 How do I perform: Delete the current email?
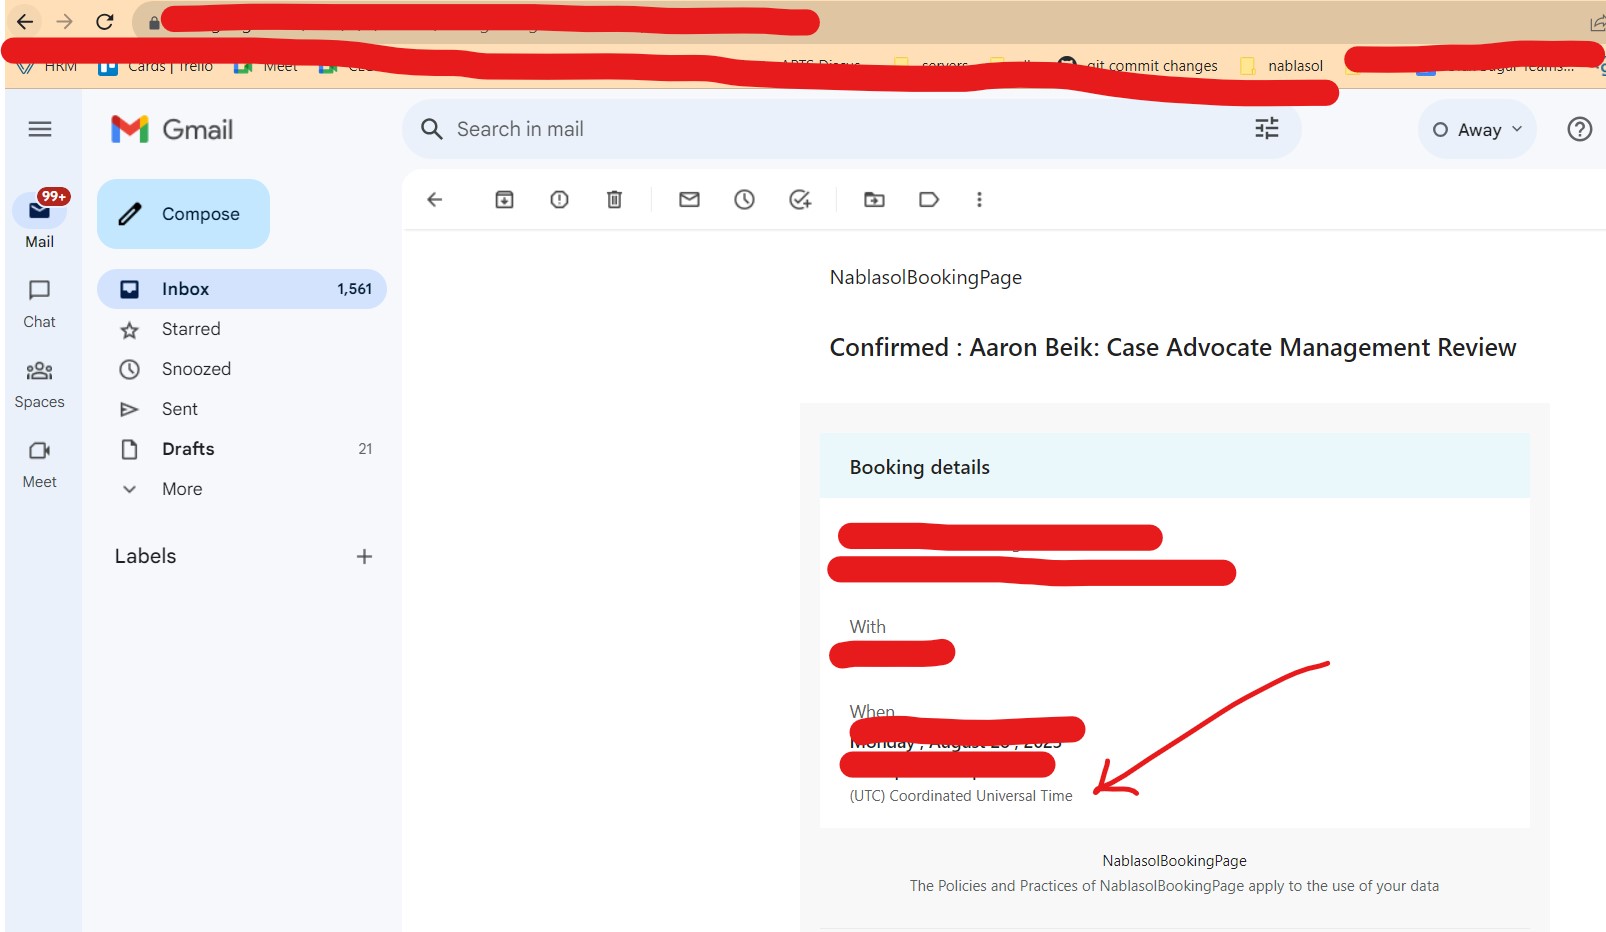614,199
